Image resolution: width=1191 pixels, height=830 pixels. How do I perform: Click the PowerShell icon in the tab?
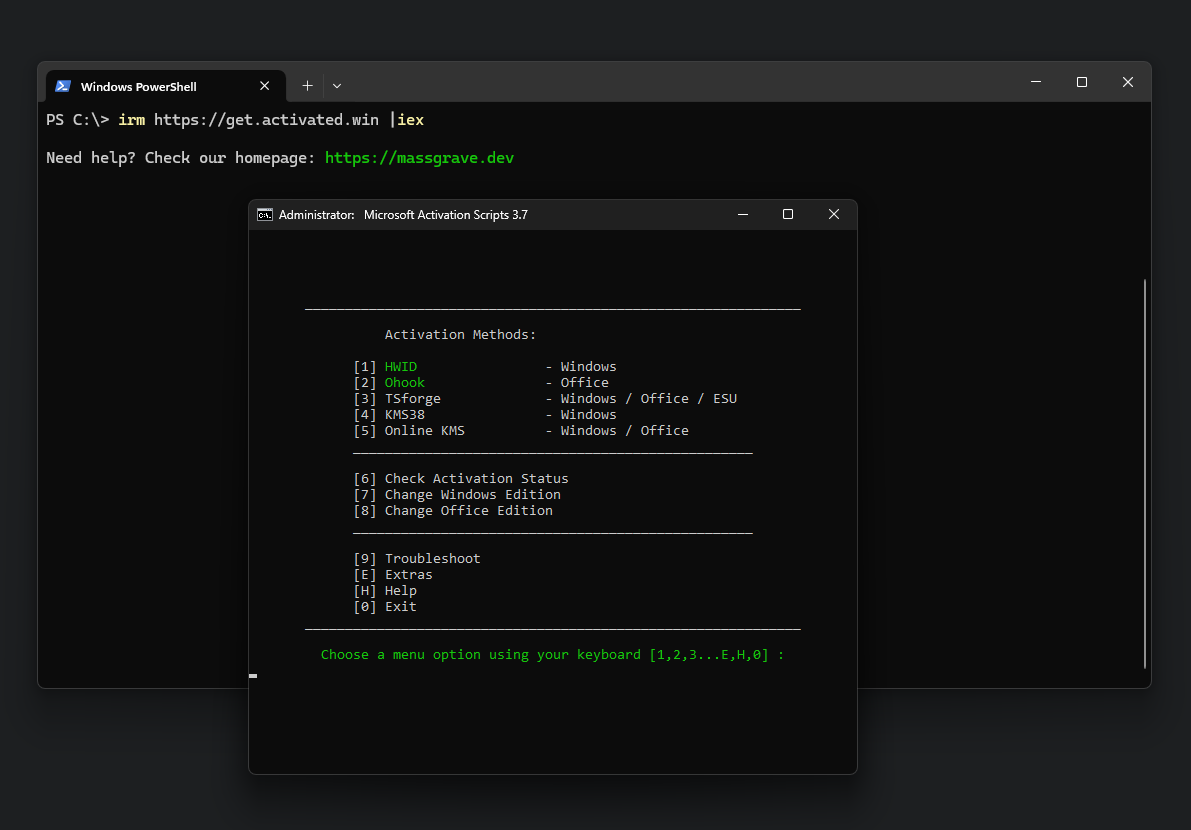(63, 86)
